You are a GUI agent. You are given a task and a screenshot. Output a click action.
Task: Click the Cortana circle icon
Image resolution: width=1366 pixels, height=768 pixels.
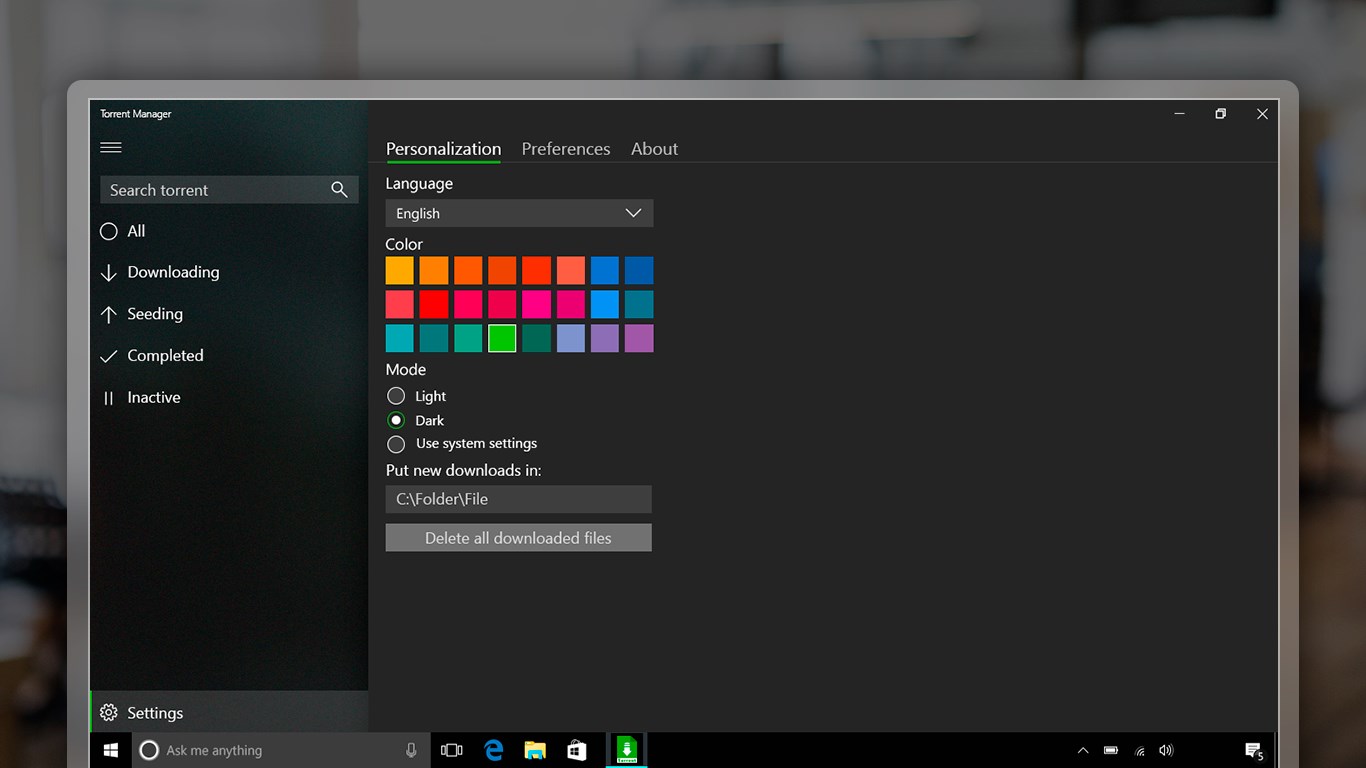(x=149, y=750)
